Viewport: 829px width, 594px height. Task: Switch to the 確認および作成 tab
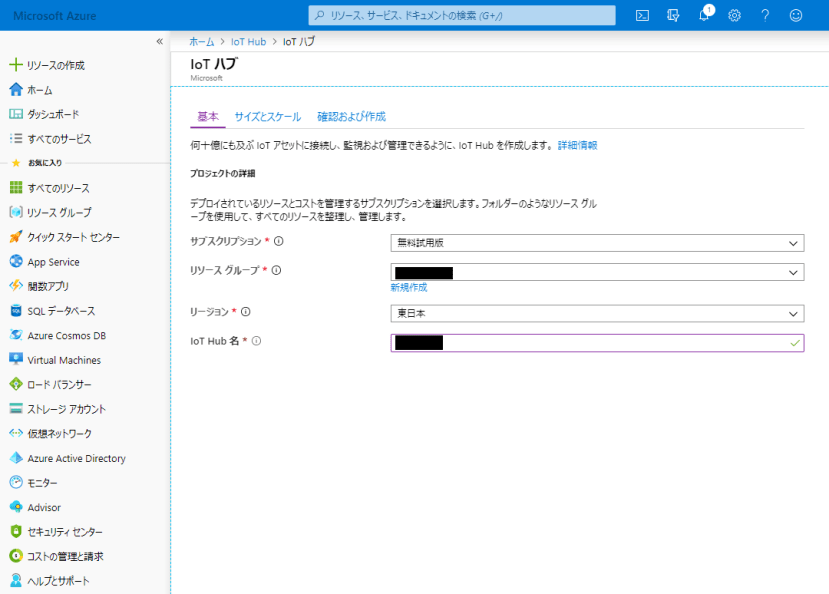tap(351, 117)
